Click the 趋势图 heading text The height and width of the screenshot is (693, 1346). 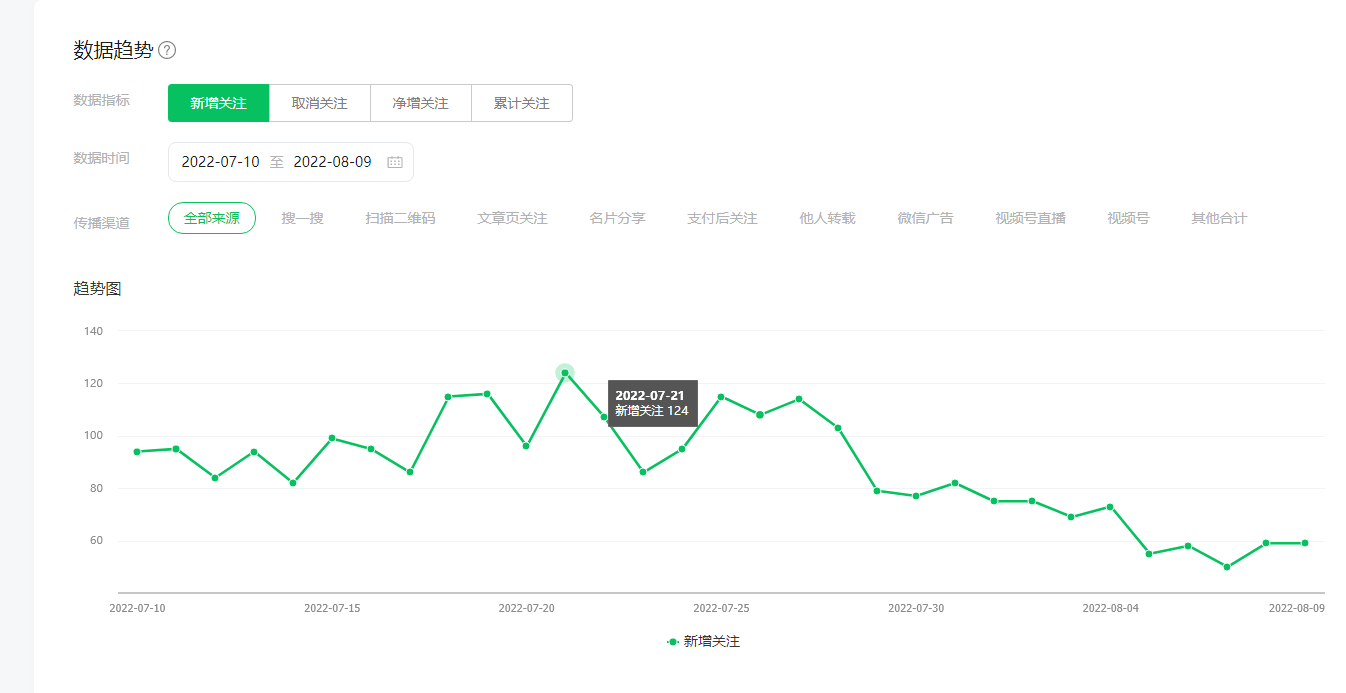pyautogui.click(x=97, y=289)
